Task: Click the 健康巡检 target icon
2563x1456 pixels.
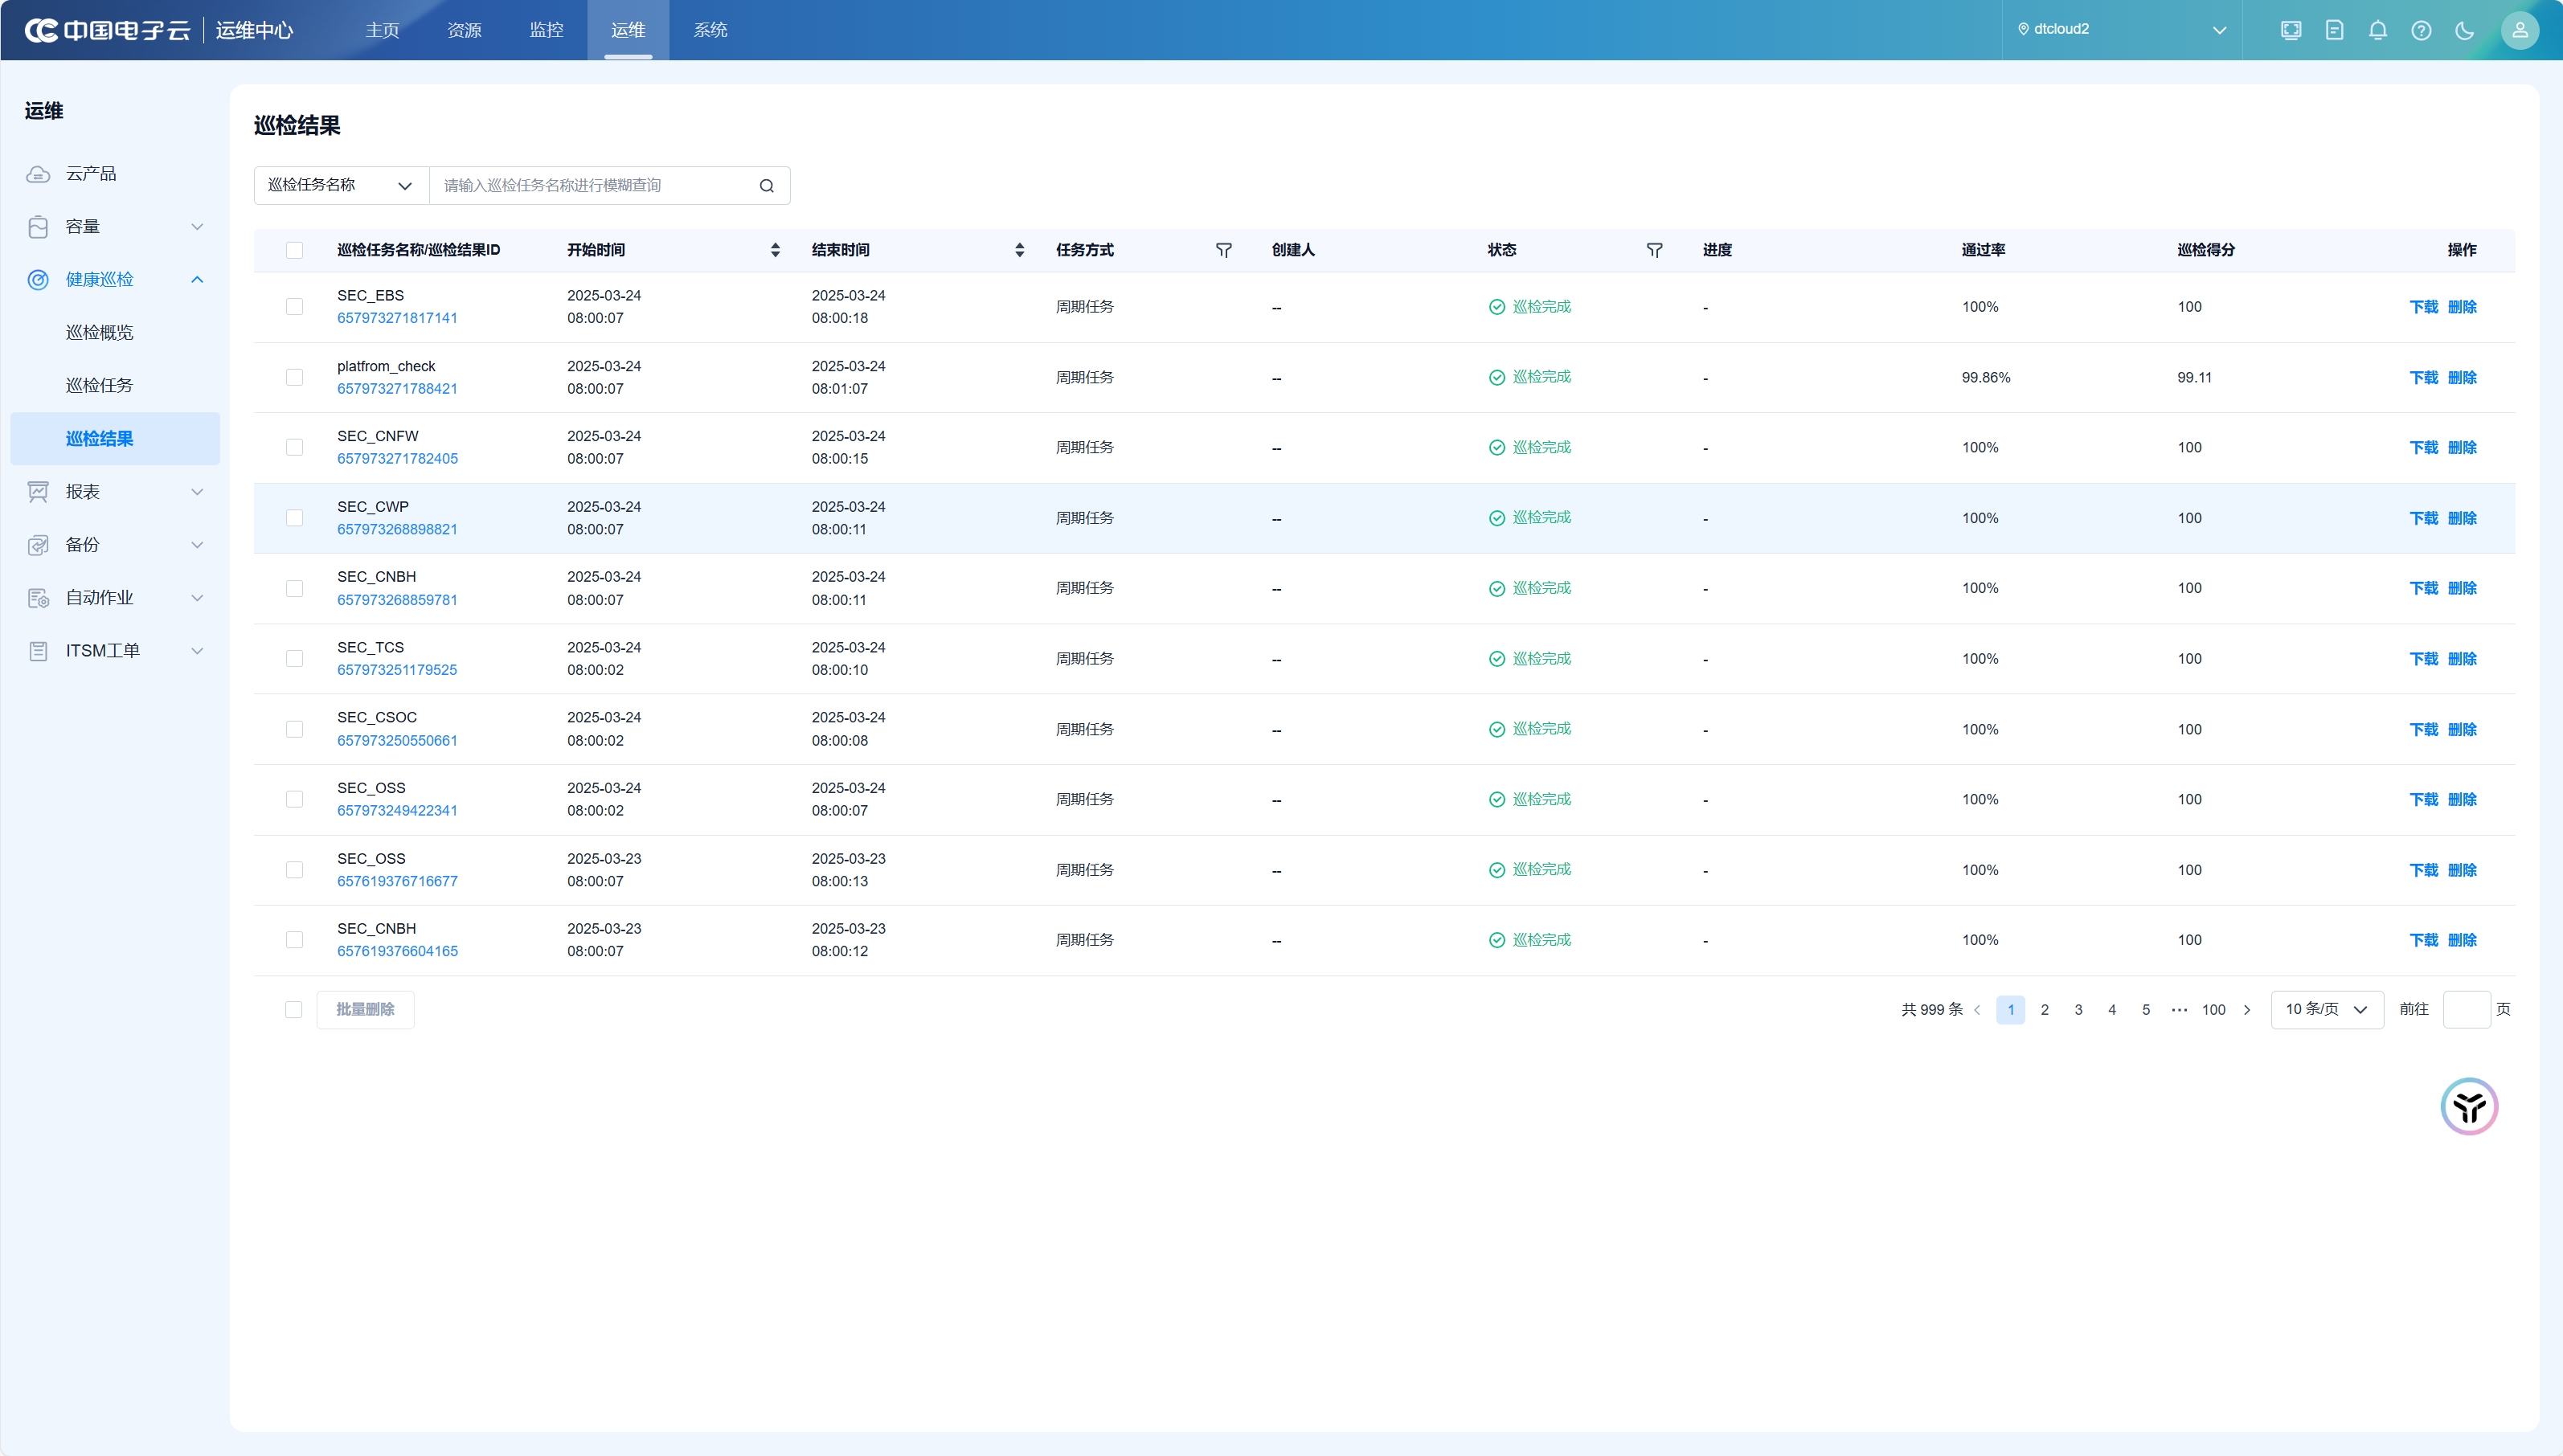Action: pyautogui.click(x=38, y=280)
